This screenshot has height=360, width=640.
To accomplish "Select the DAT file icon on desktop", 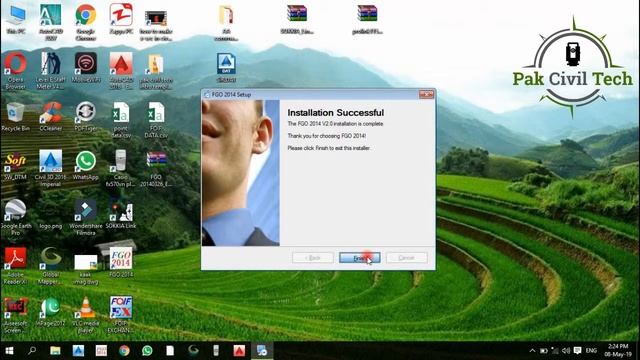I will 226,68.
